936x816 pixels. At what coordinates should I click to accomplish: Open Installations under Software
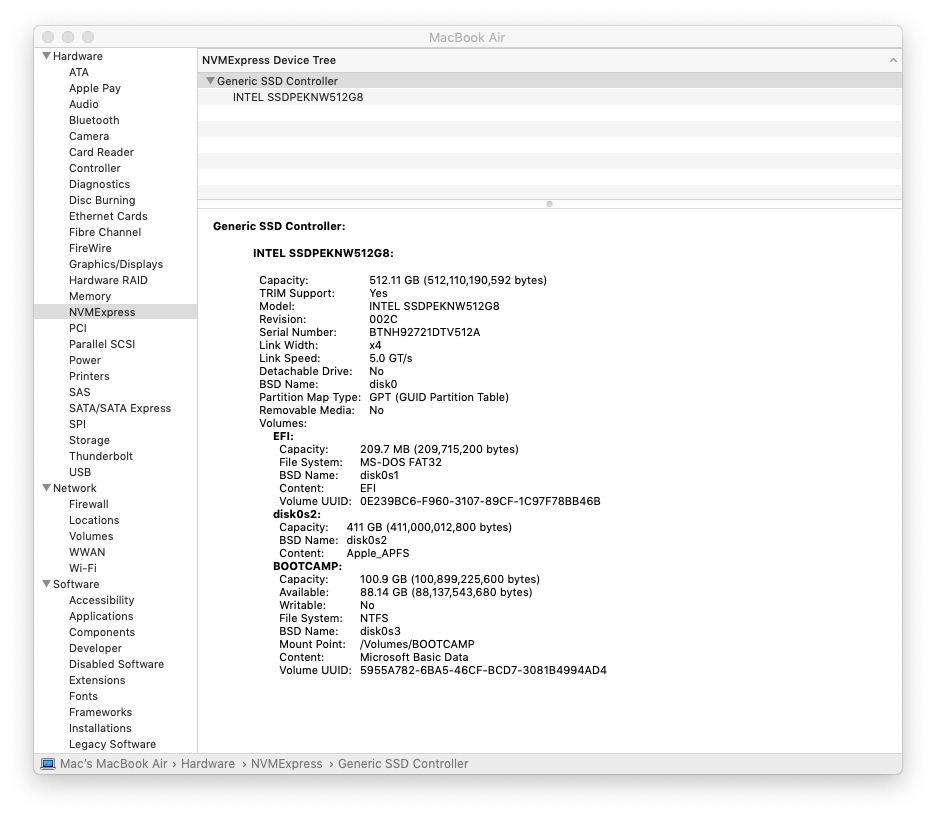pos(100,728)
